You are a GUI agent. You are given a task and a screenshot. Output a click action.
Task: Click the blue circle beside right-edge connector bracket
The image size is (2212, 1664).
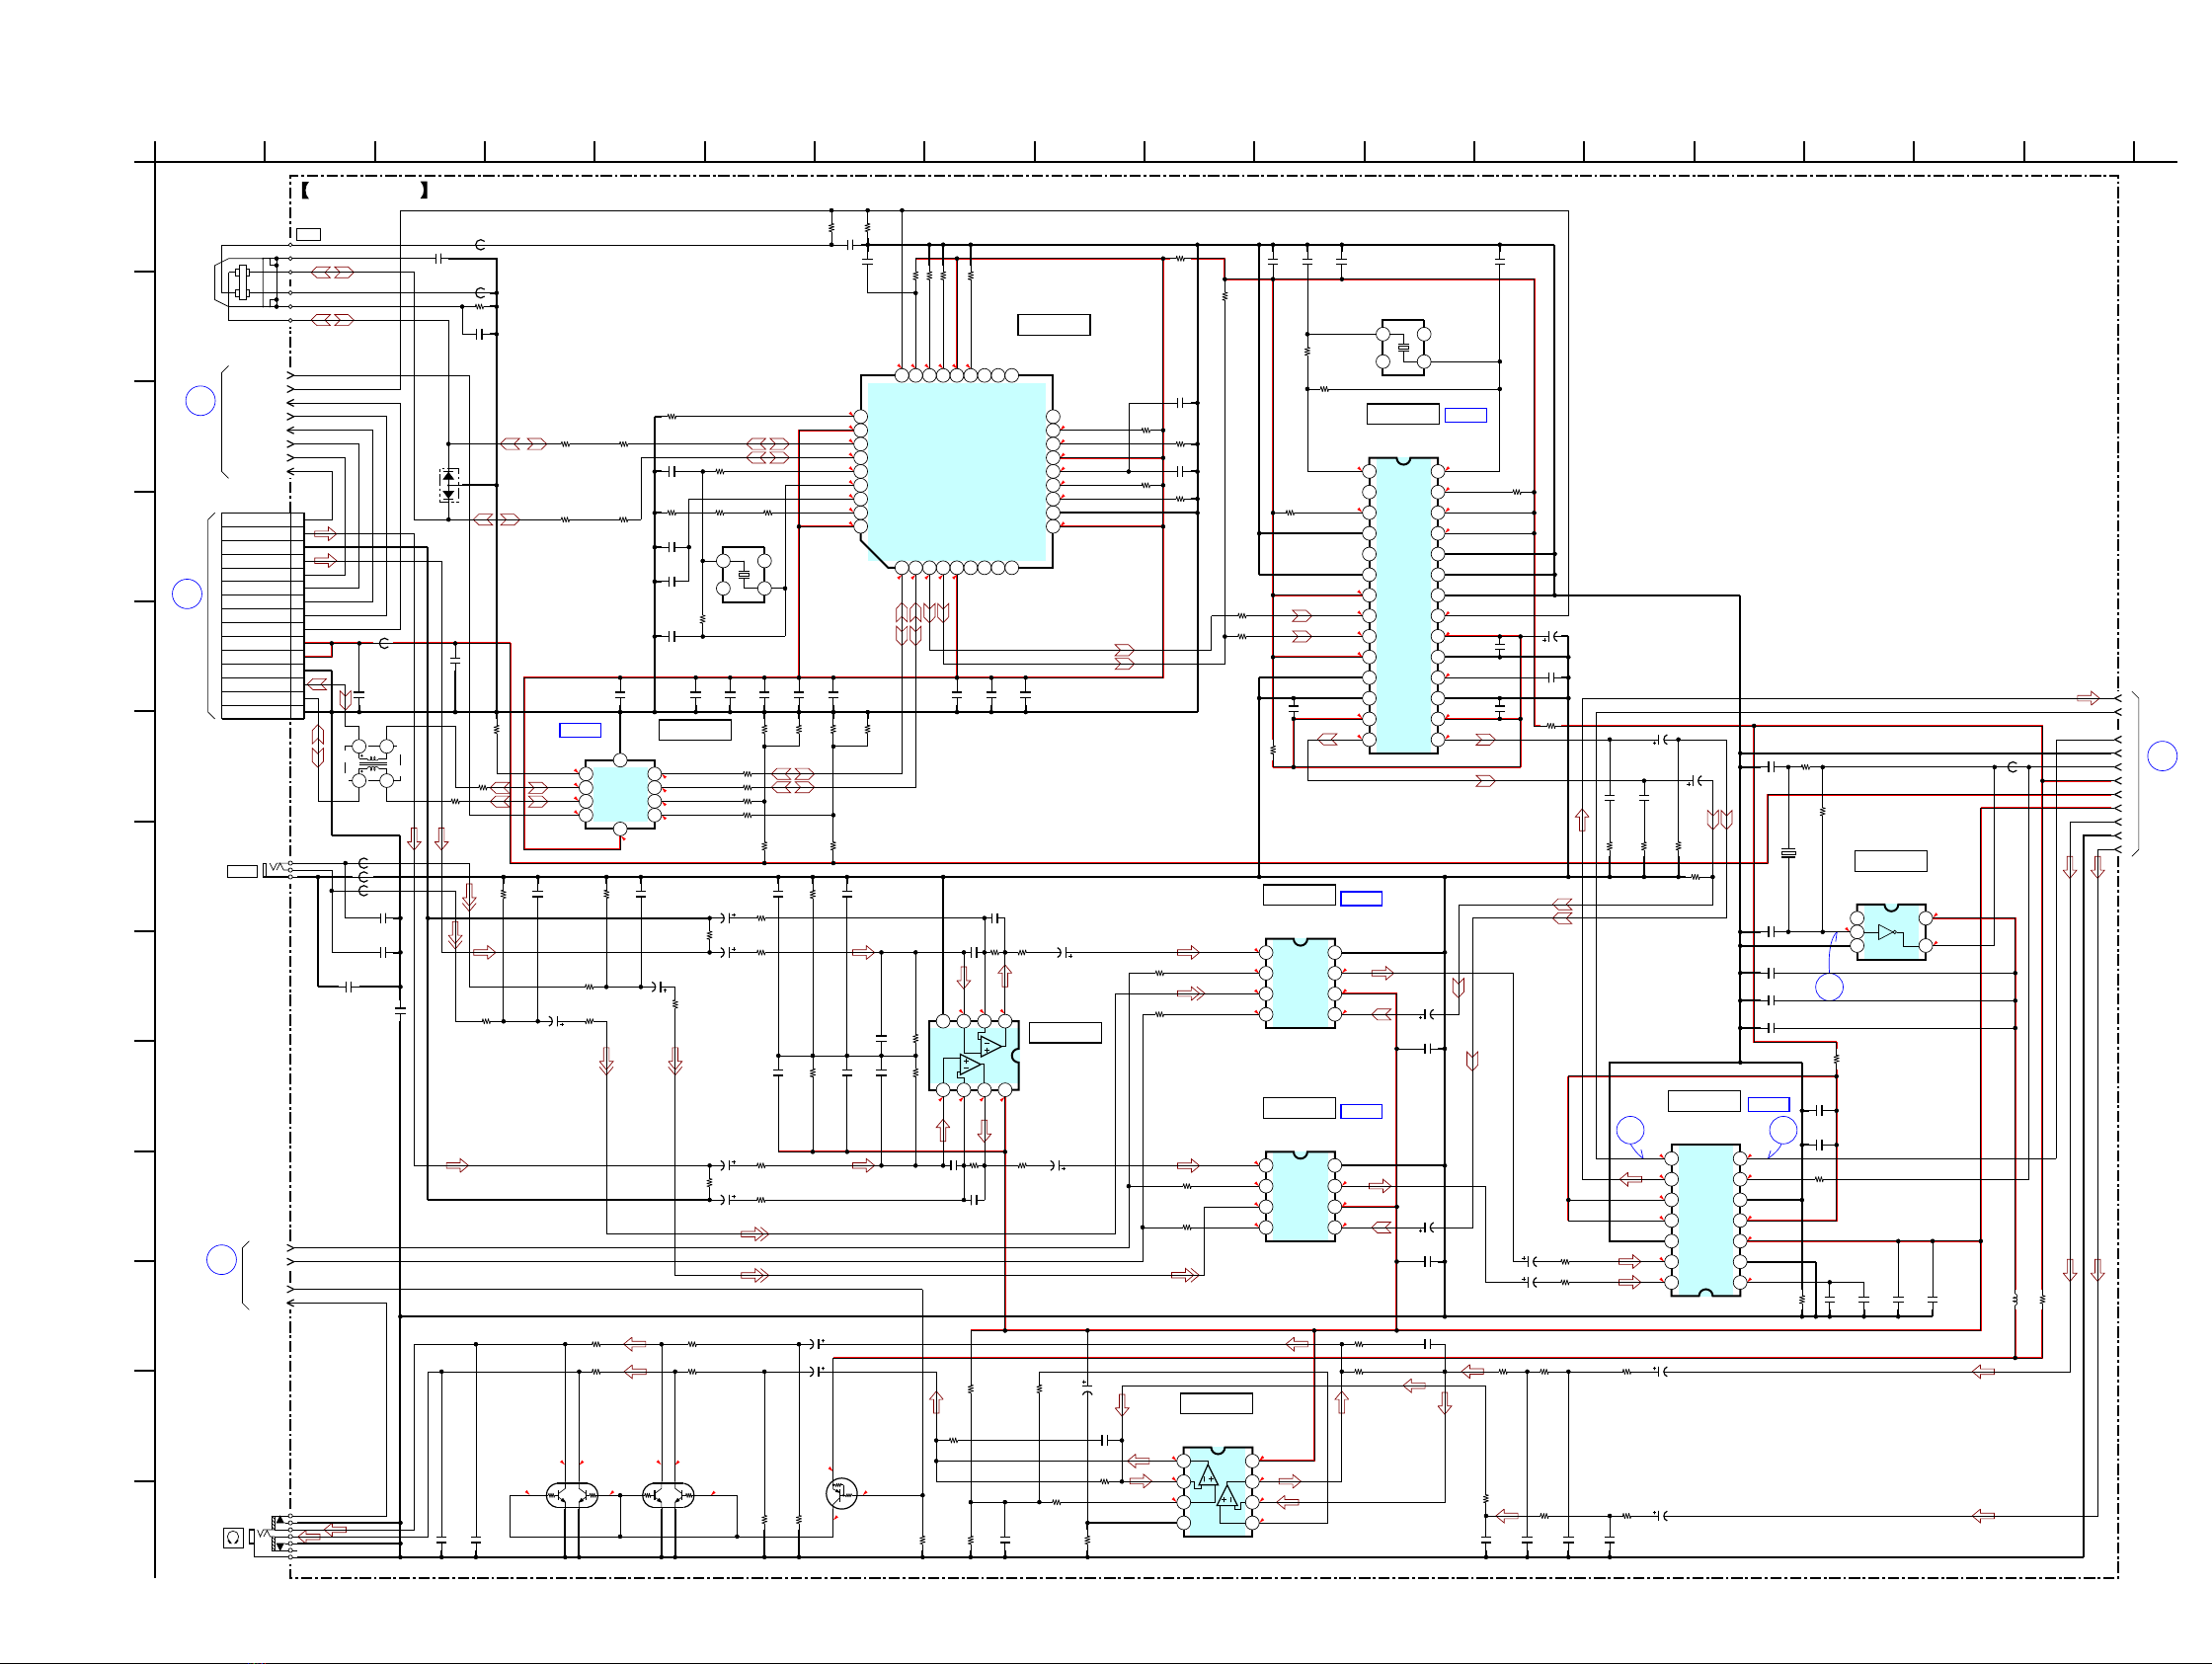click(x=2162, y=756)
